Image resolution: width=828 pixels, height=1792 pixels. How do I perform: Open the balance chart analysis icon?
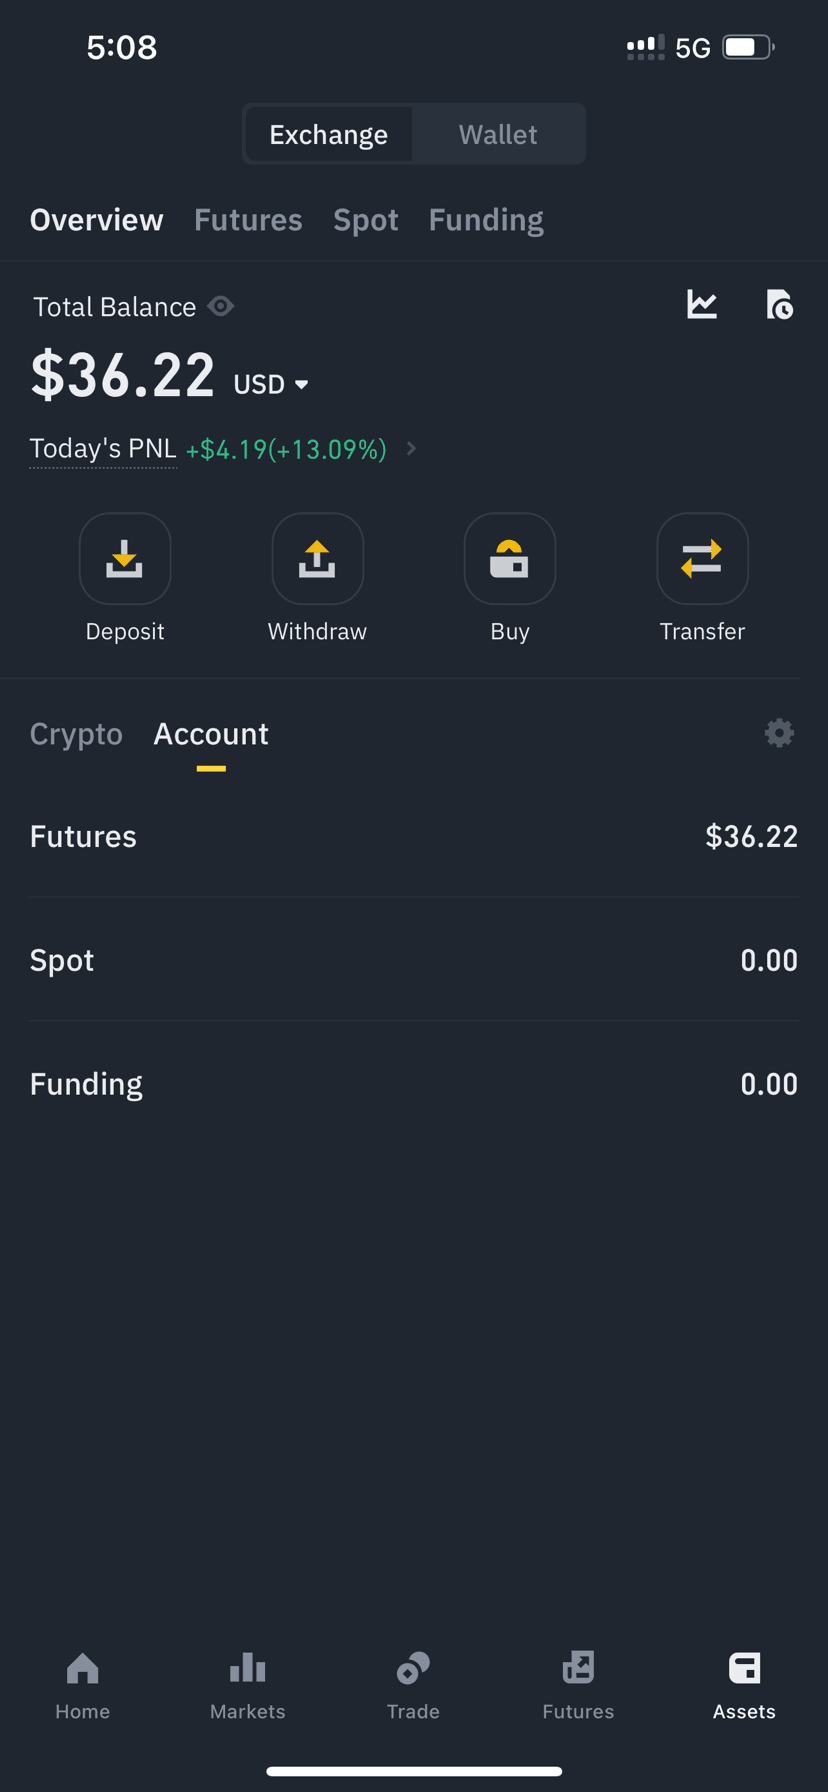click(702, 304)
